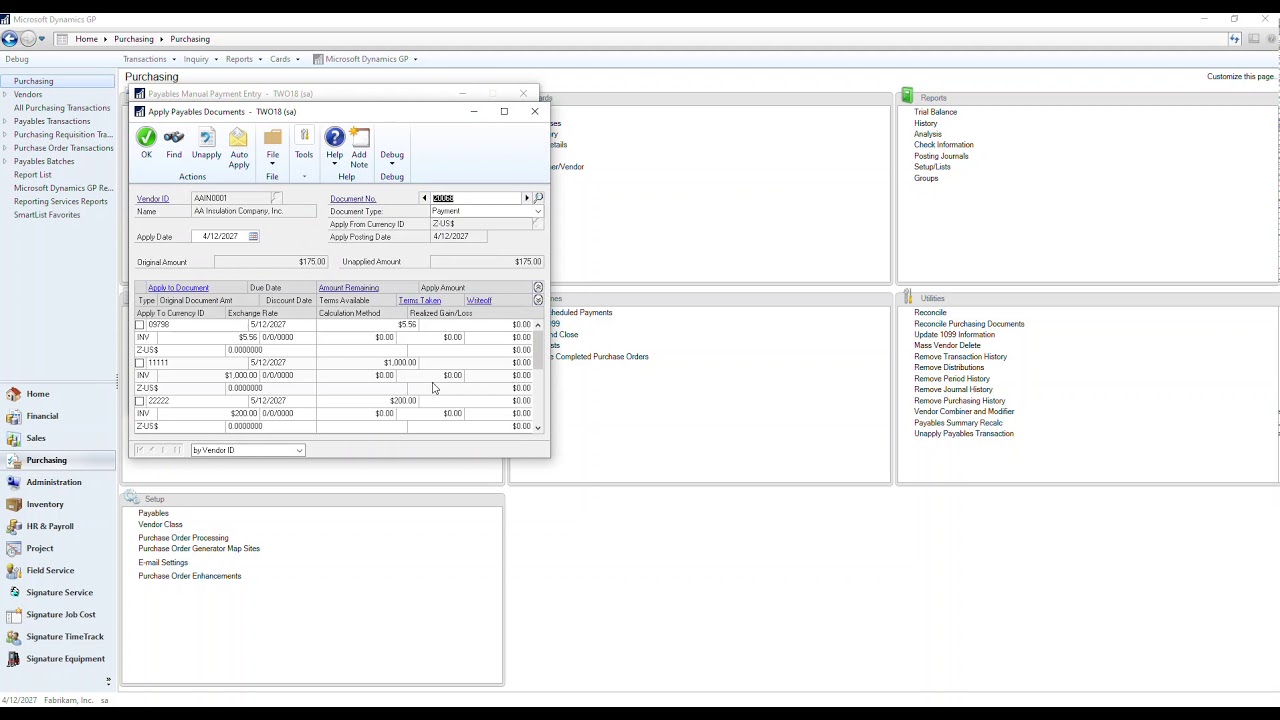Open Microsoft Dynamics GP menu dropdown
1280x720 pixels.
[365, 59]
